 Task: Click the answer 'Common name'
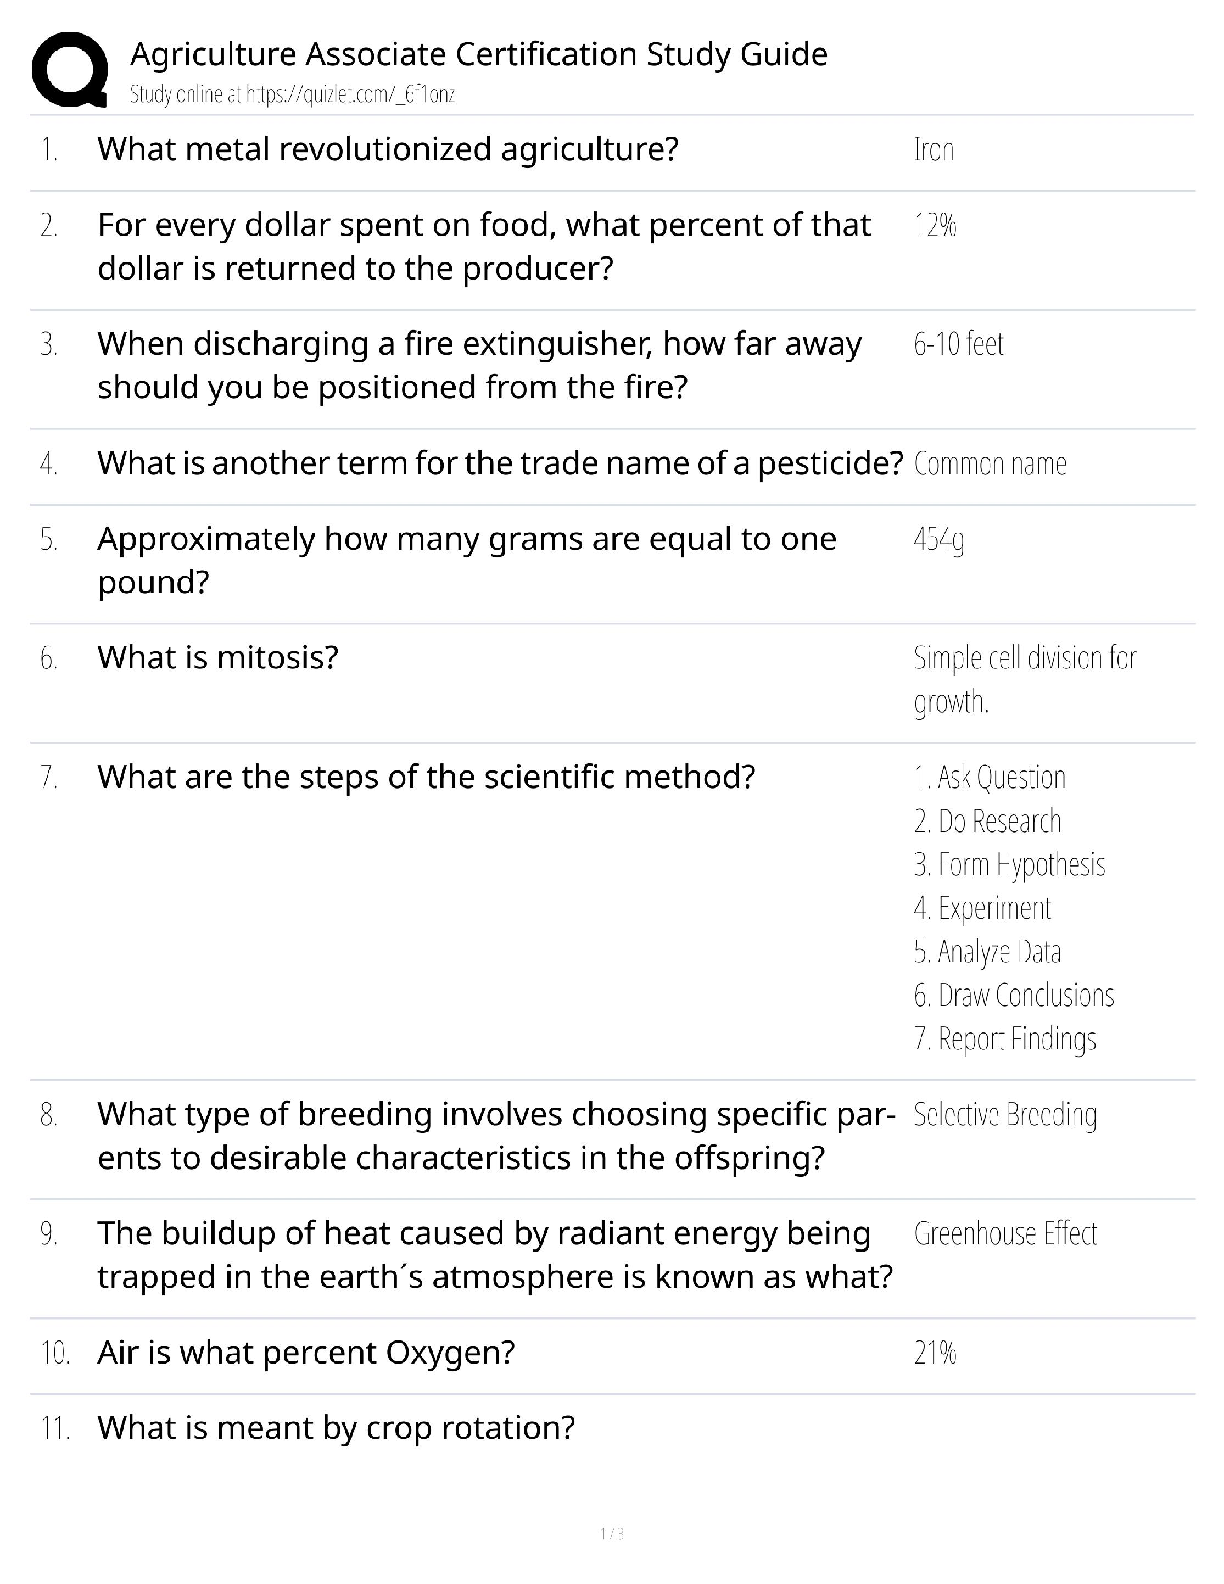pos(989,464)
